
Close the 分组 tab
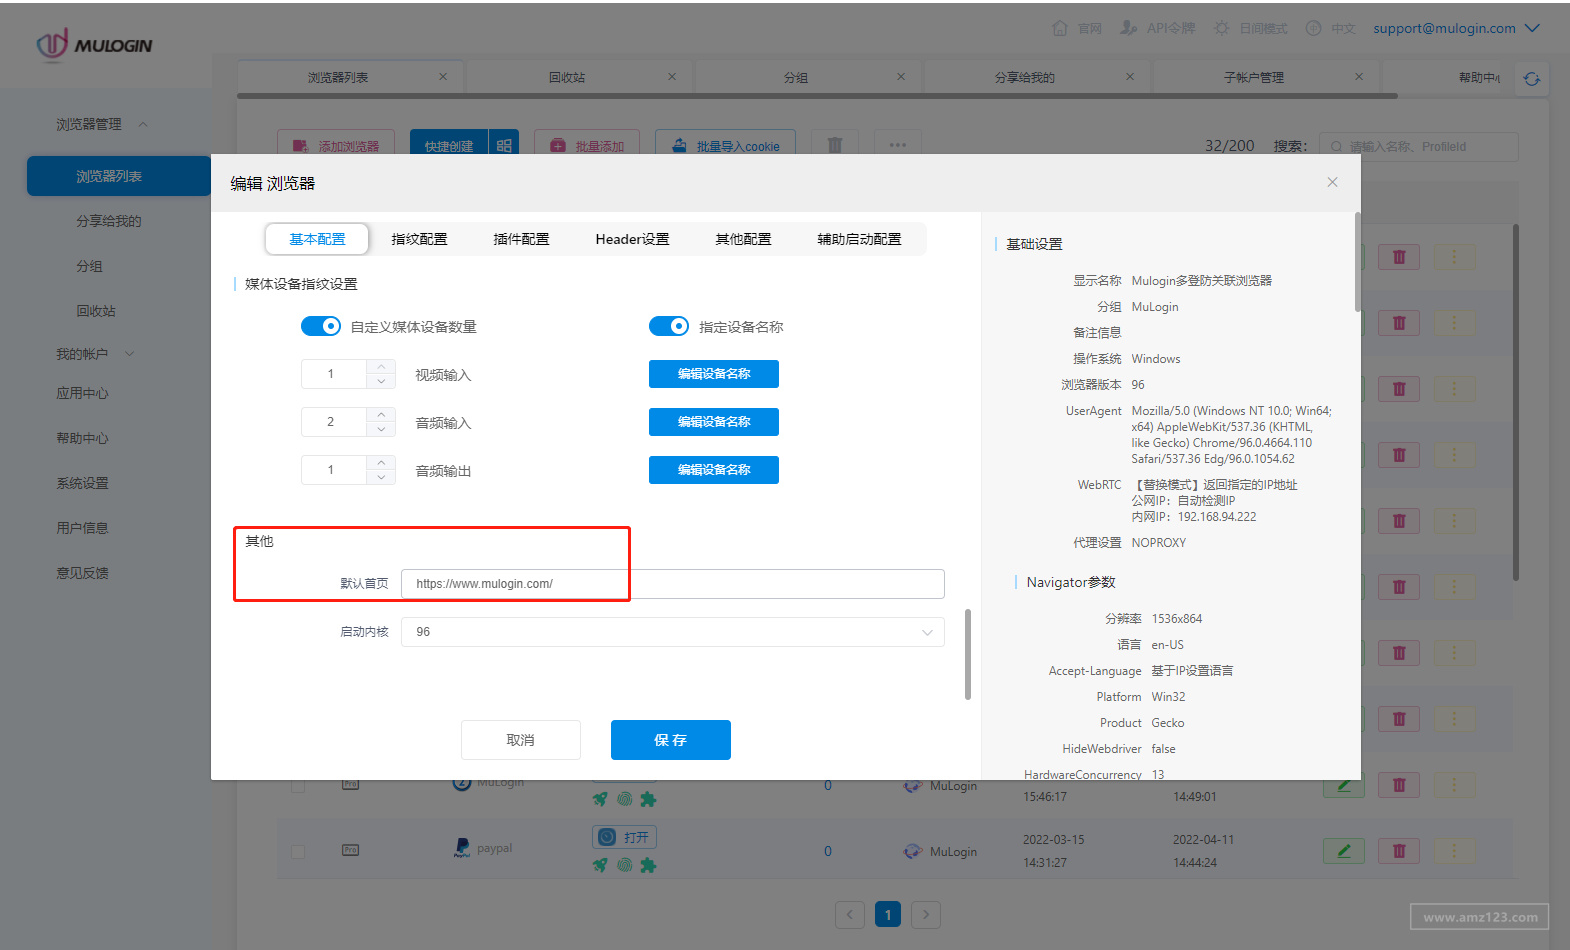point(901,77)
